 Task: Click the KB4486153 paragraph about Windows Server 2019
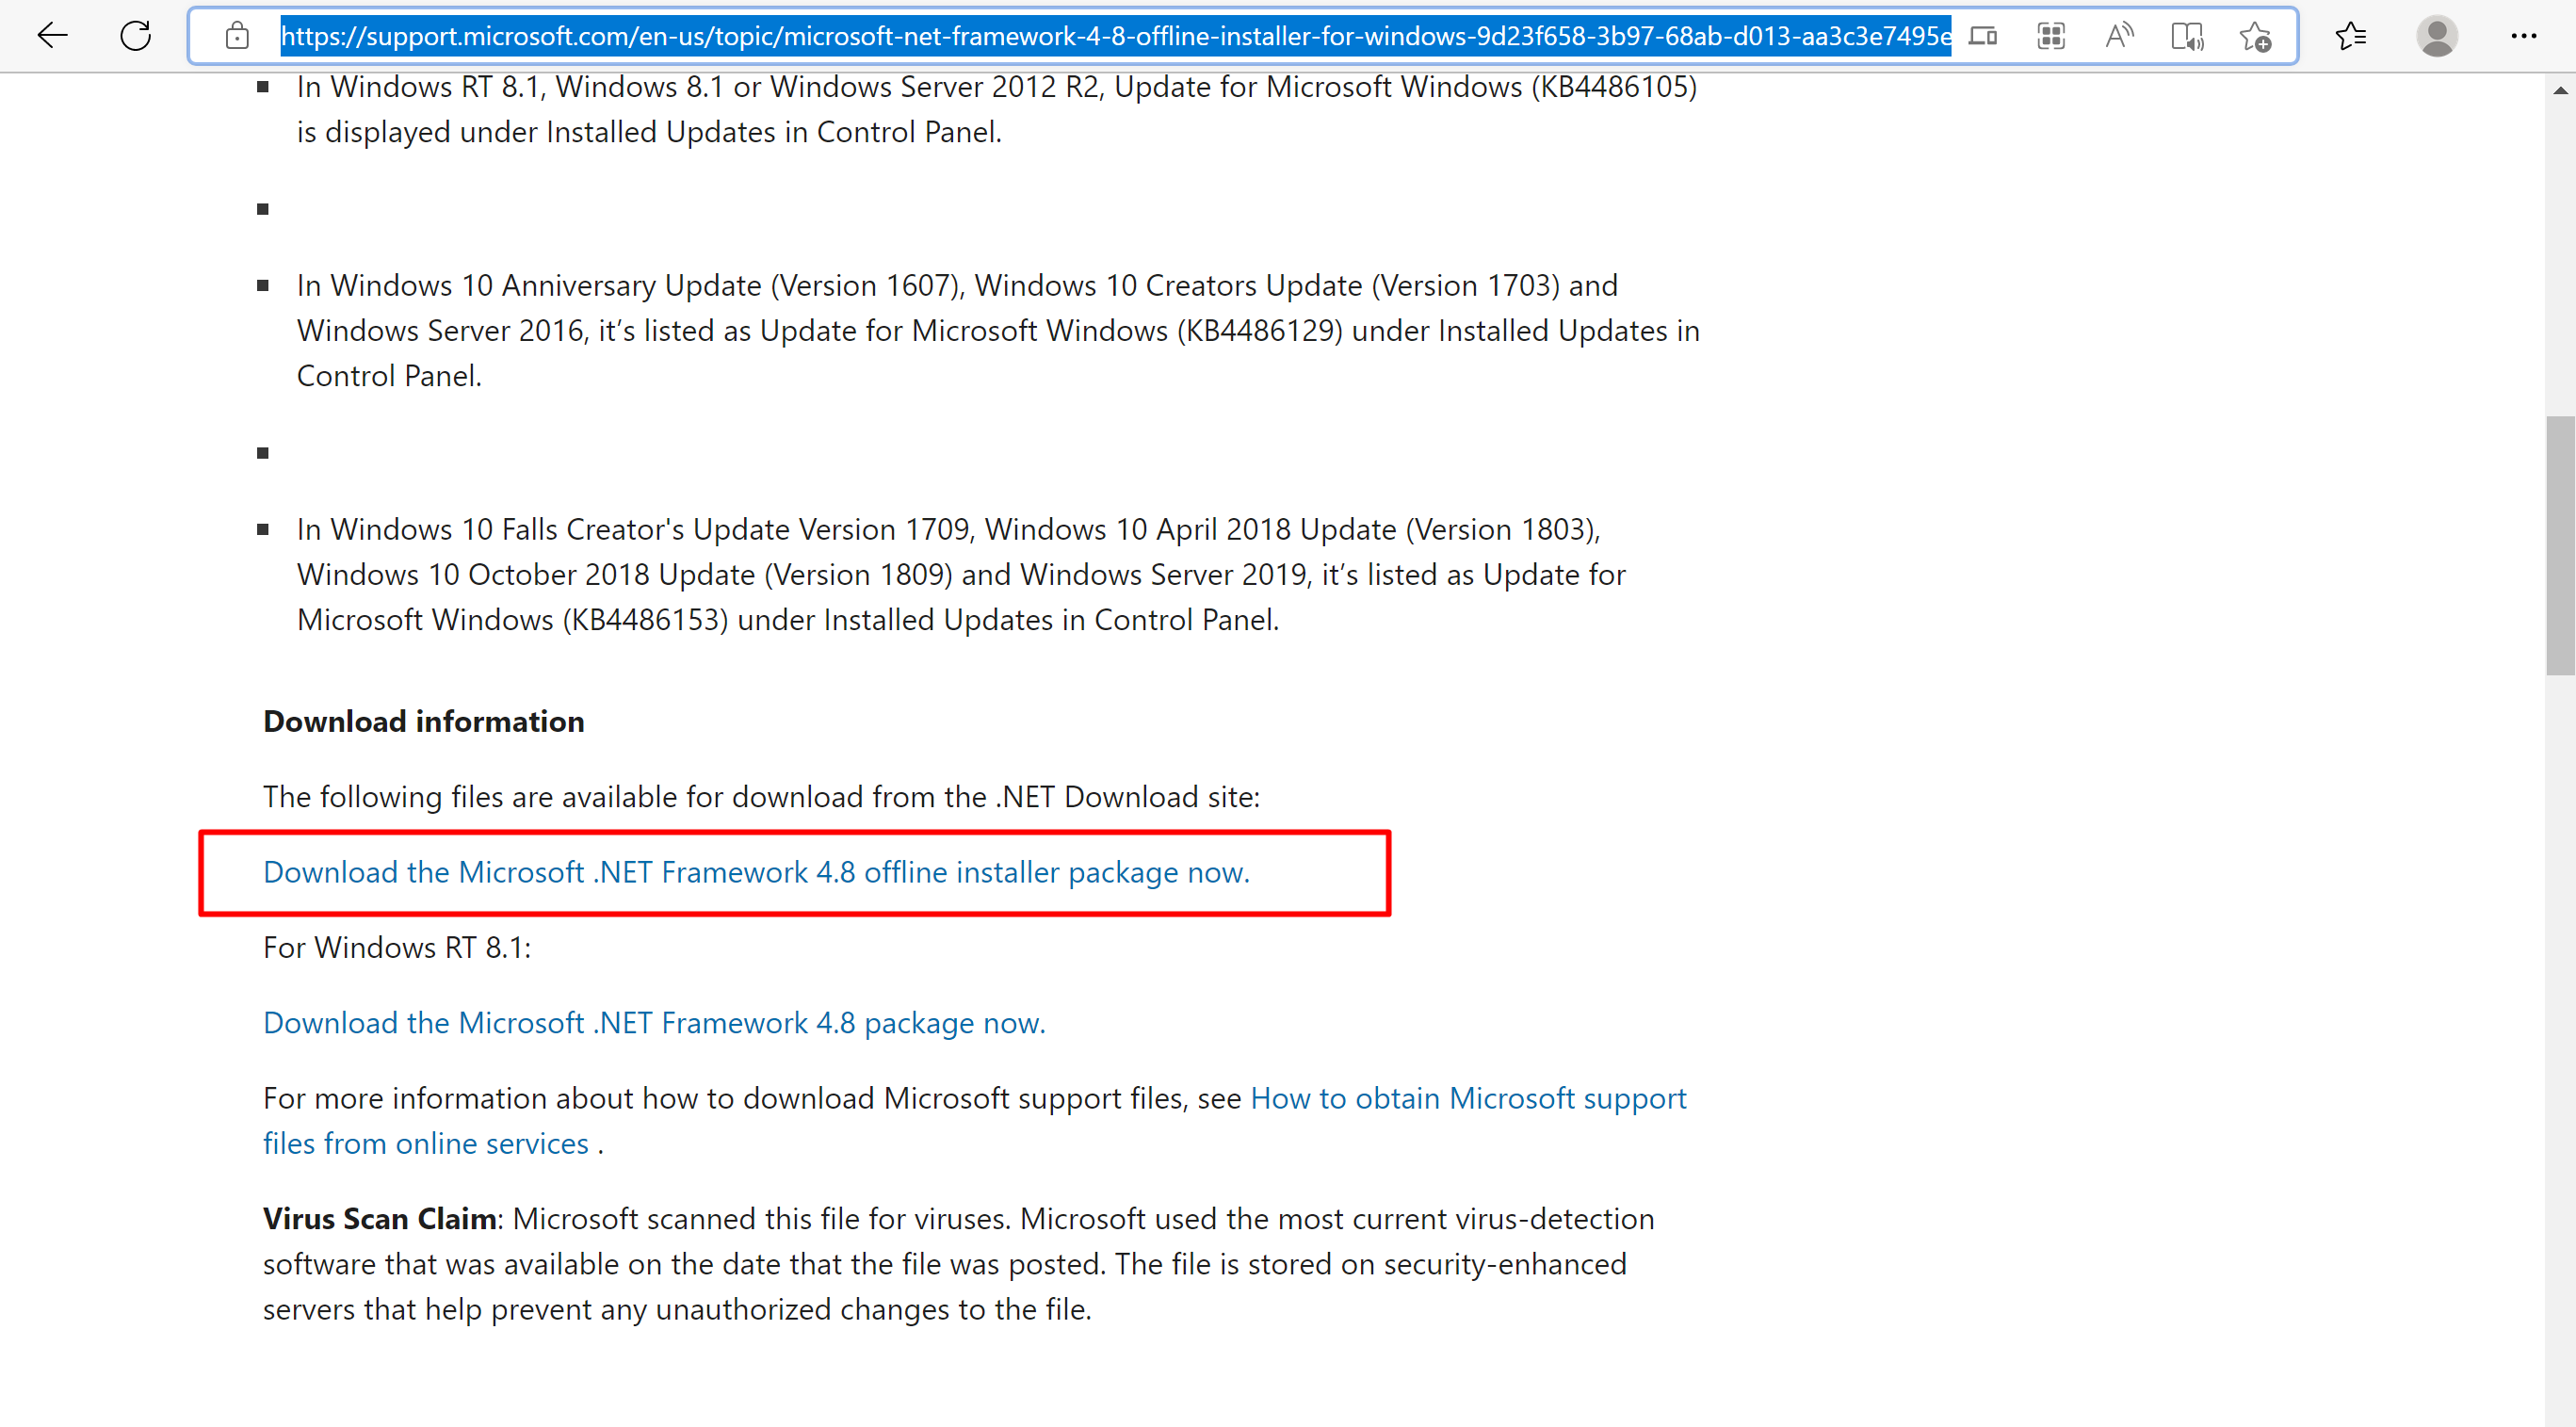(x=961, y=574)
